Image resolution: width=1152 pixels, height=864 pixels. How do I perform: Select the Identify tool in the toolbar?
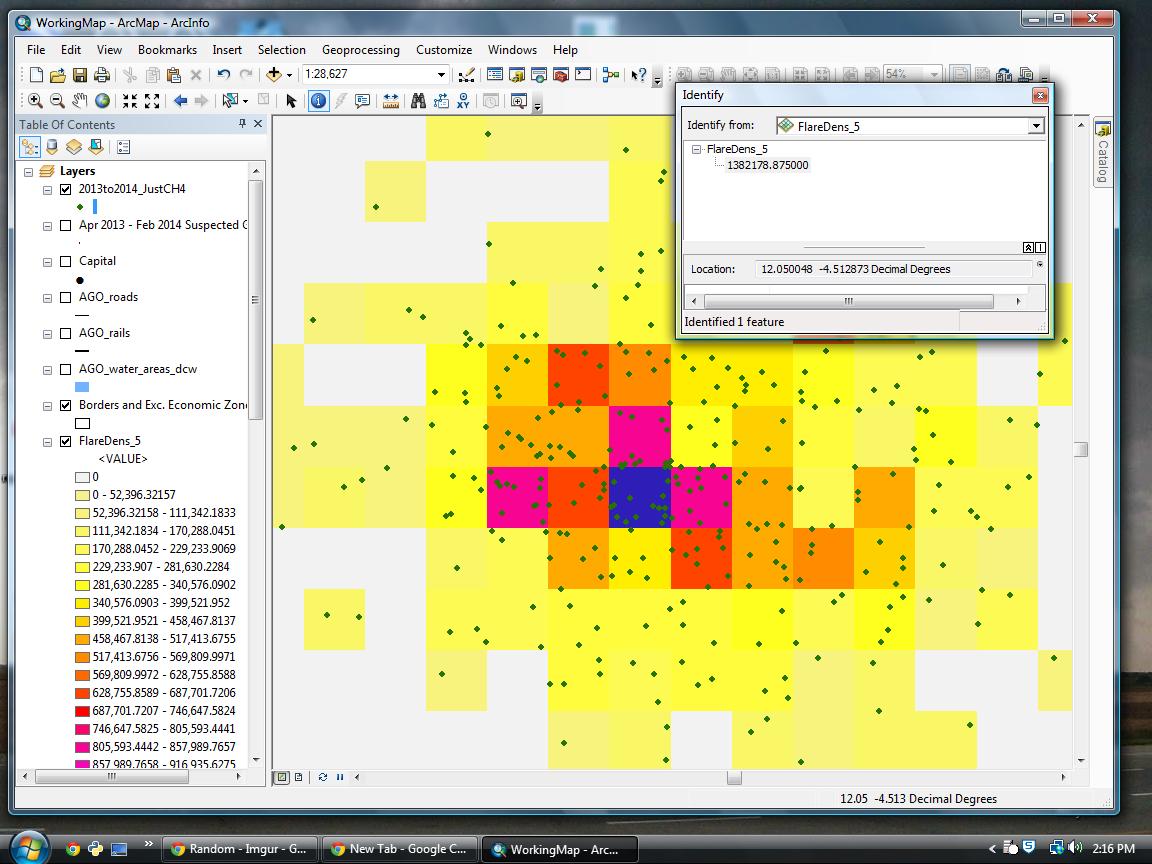click(318, 101)
